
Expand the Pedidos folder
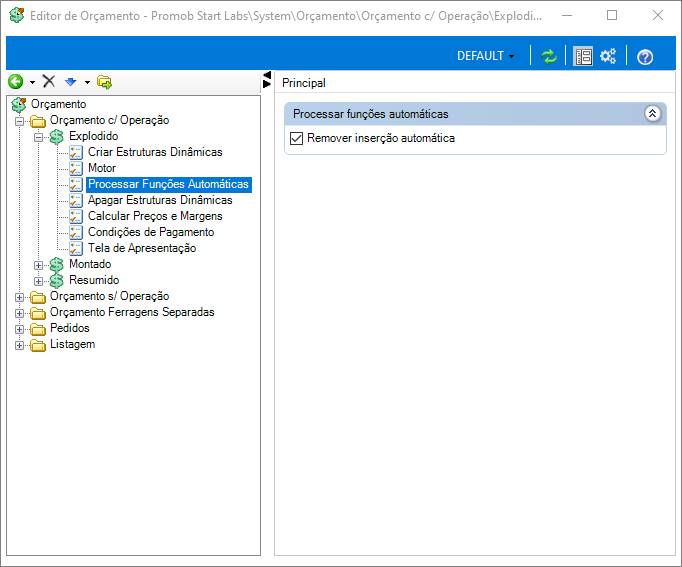click(19, 329)
